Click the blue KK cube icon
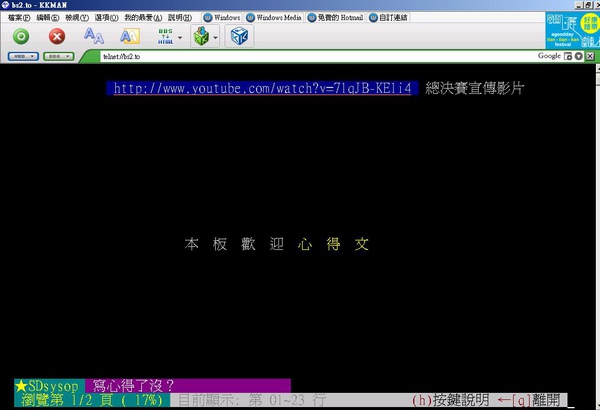The width and height of the screenshot is (600, 410). [239, 36]
